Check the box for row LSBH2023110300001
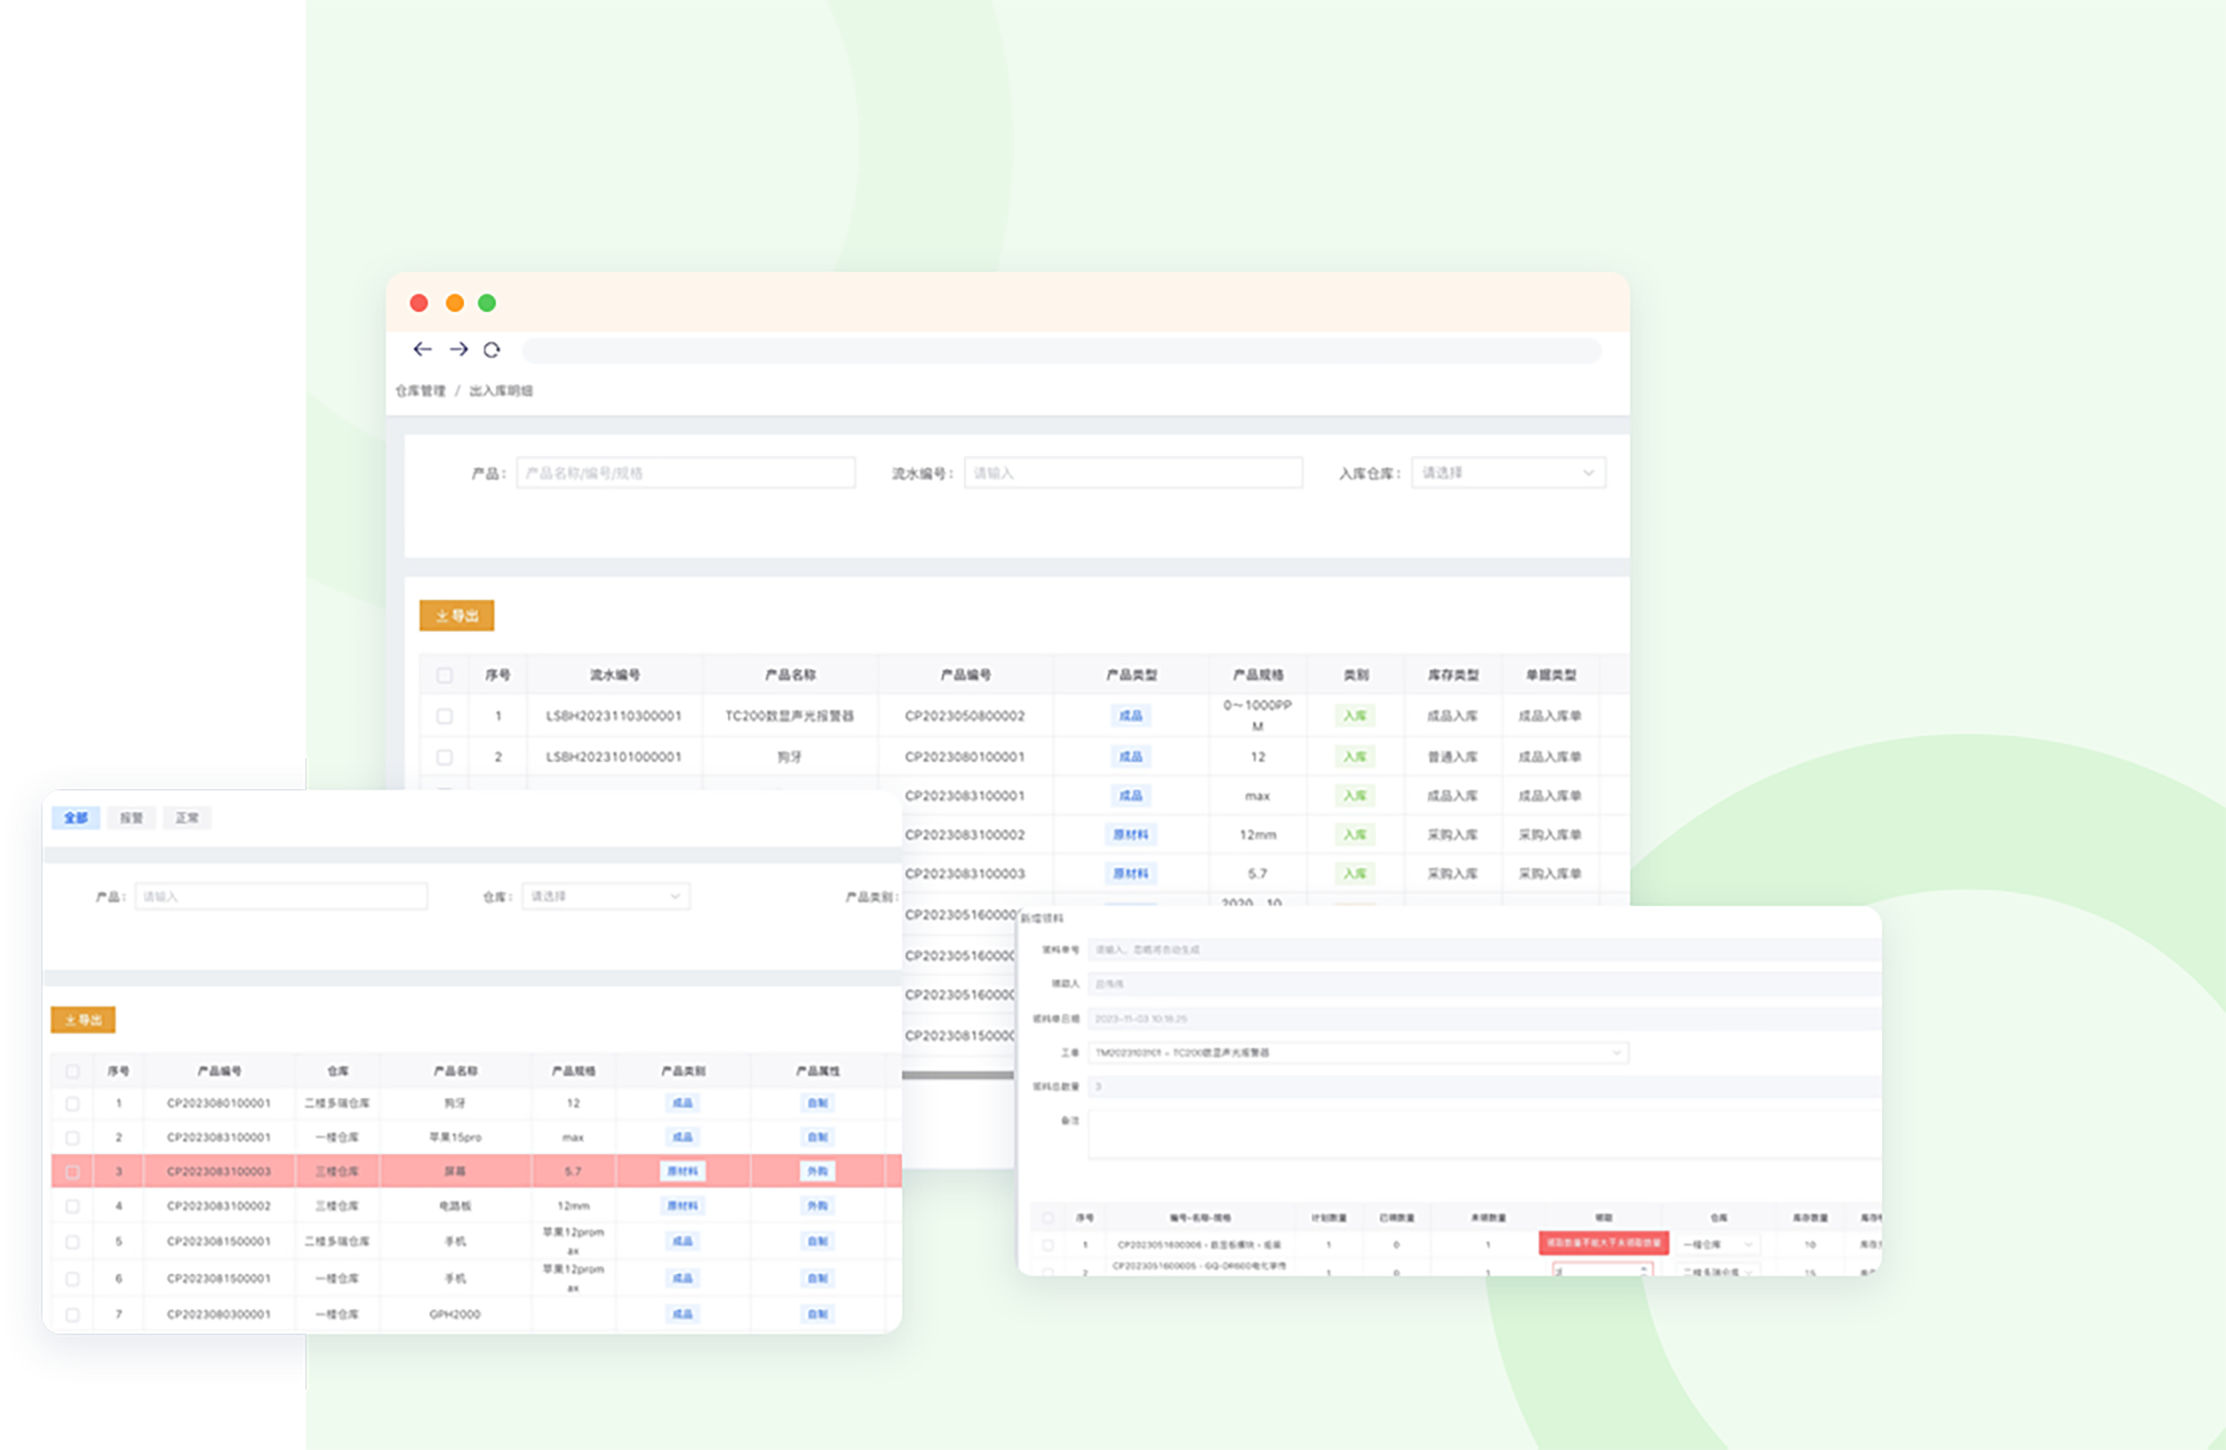The image size is (2226, 1450). tap(445, 716)
